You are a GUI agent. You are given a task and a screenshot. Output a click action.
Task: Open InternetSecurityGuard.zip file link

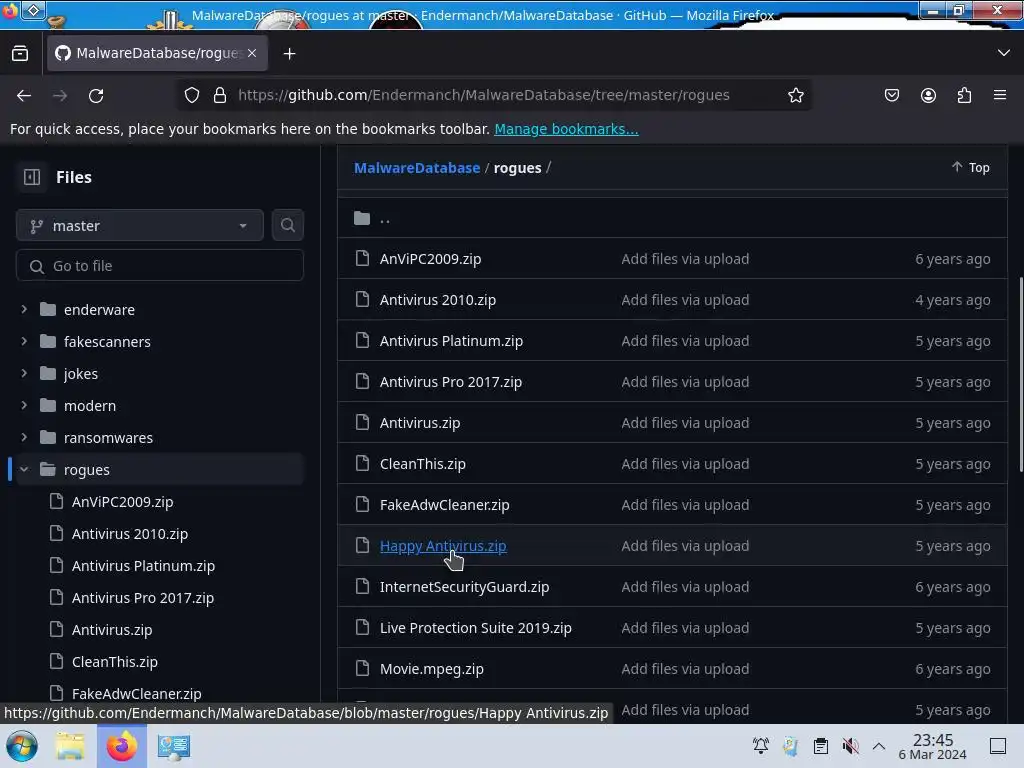[464, 587]
